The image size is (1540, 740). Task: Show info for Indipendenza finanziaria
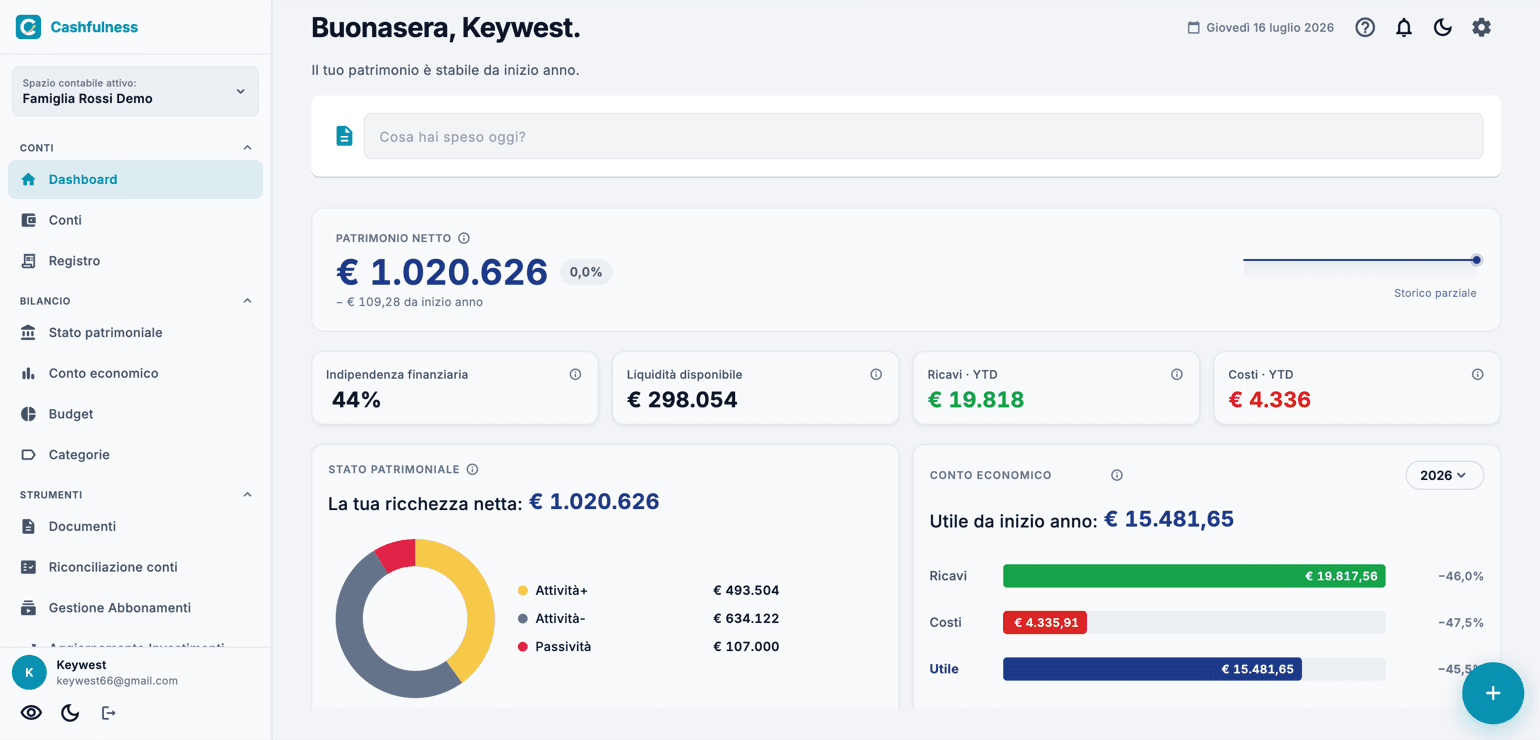pyautogui.click(x=575, y=374)
